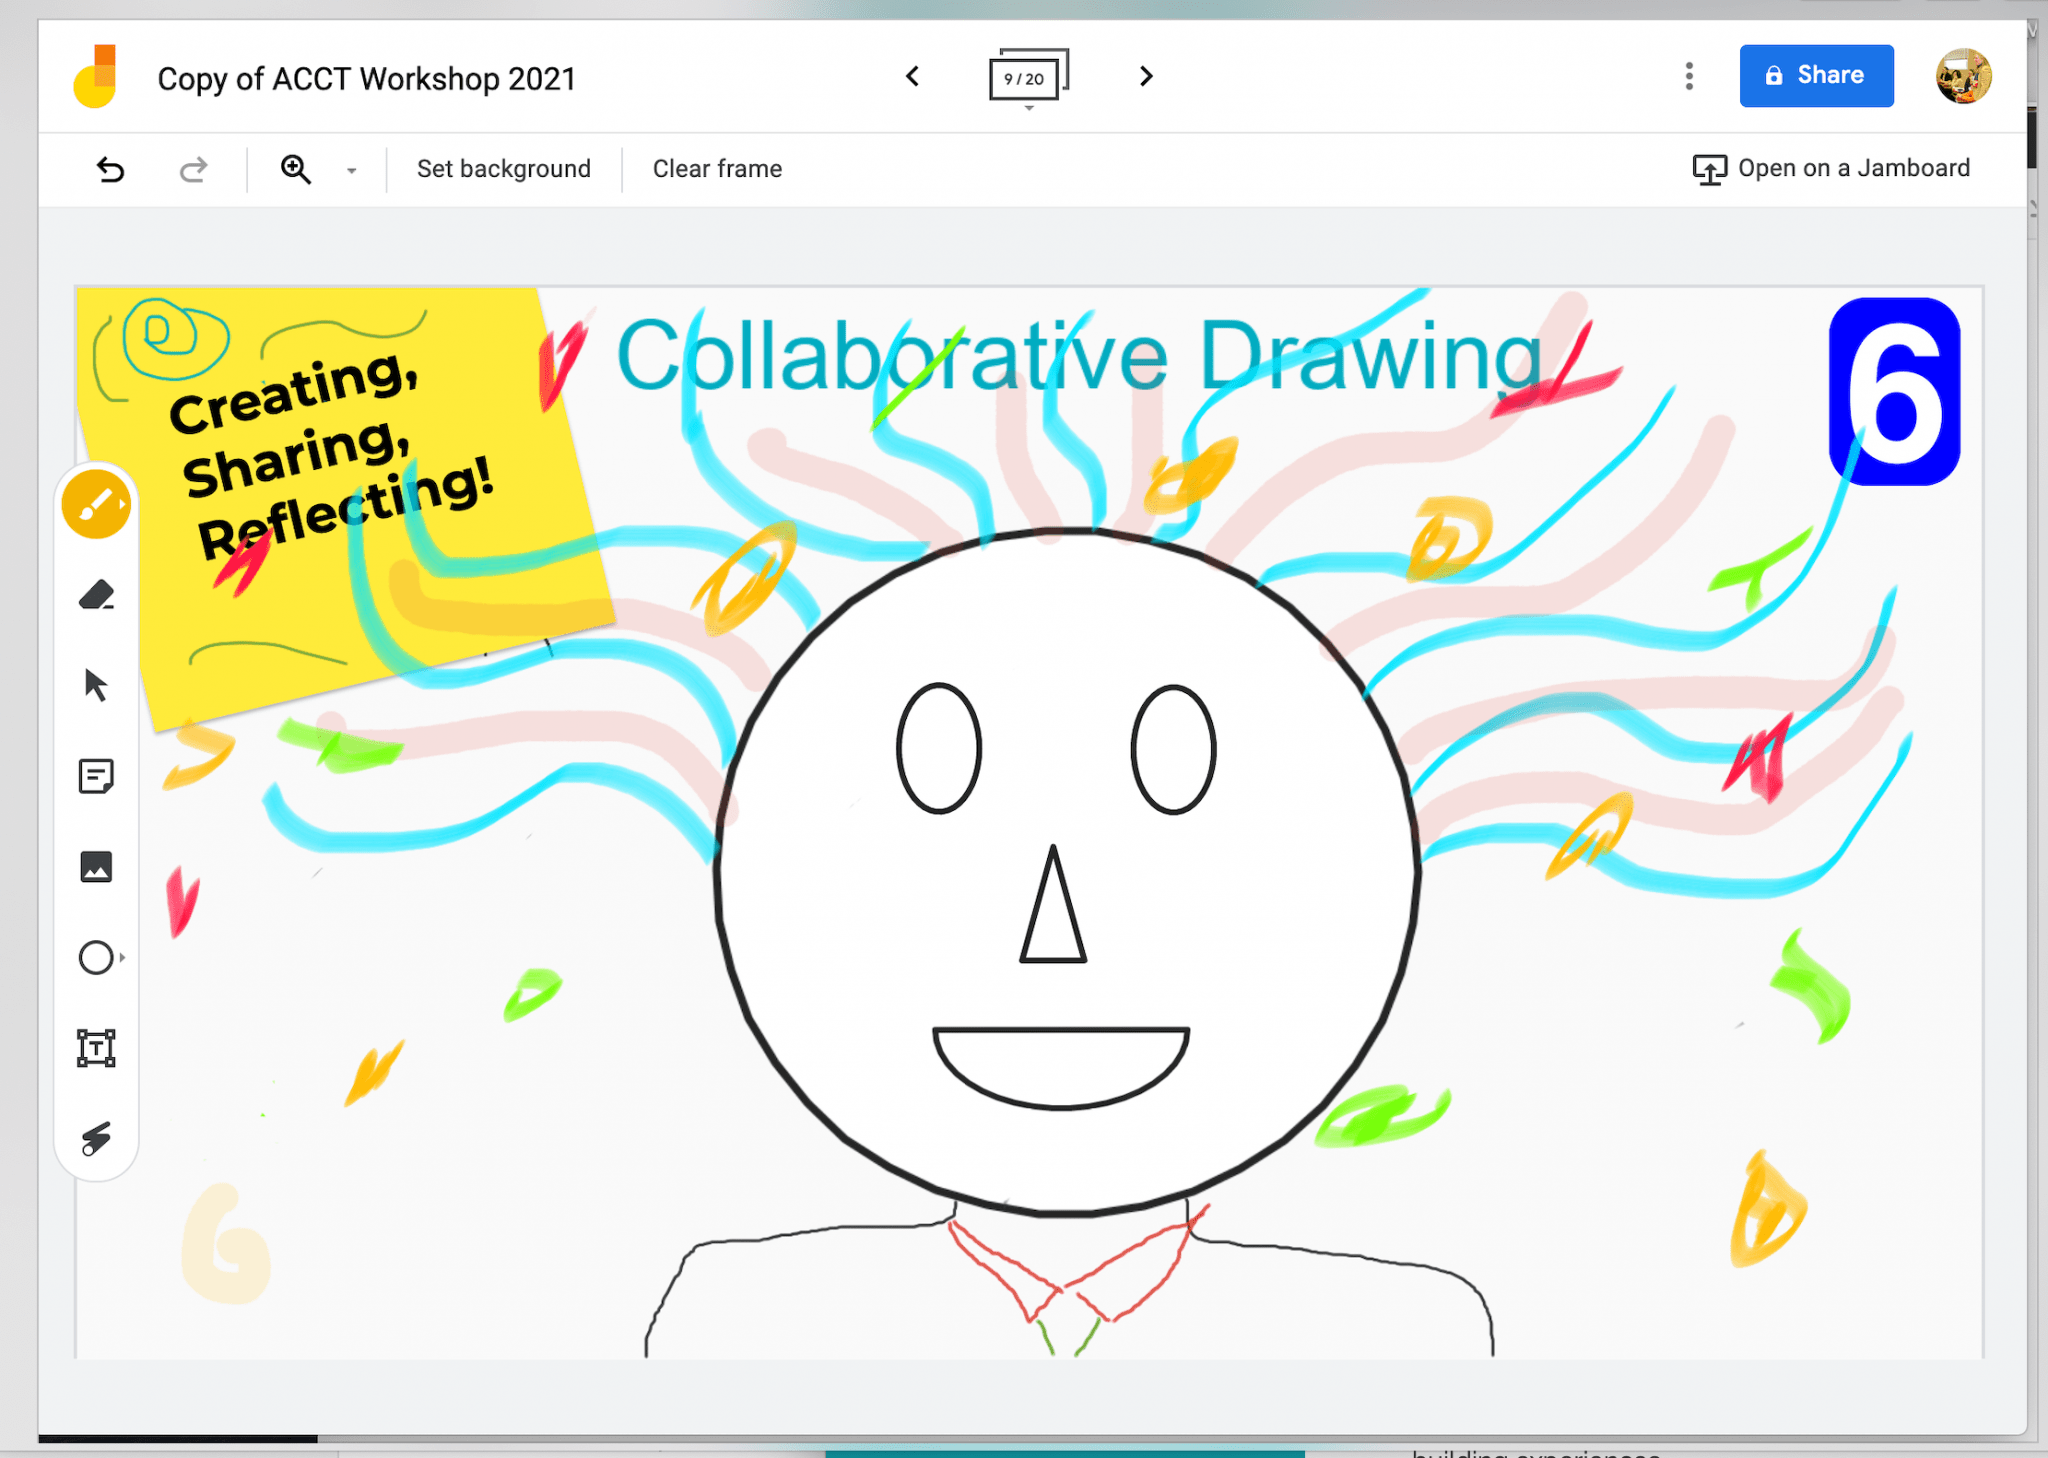Click the Zoom magnifier icon
Screen dimensions: 2048x1458
pos(296,170)
